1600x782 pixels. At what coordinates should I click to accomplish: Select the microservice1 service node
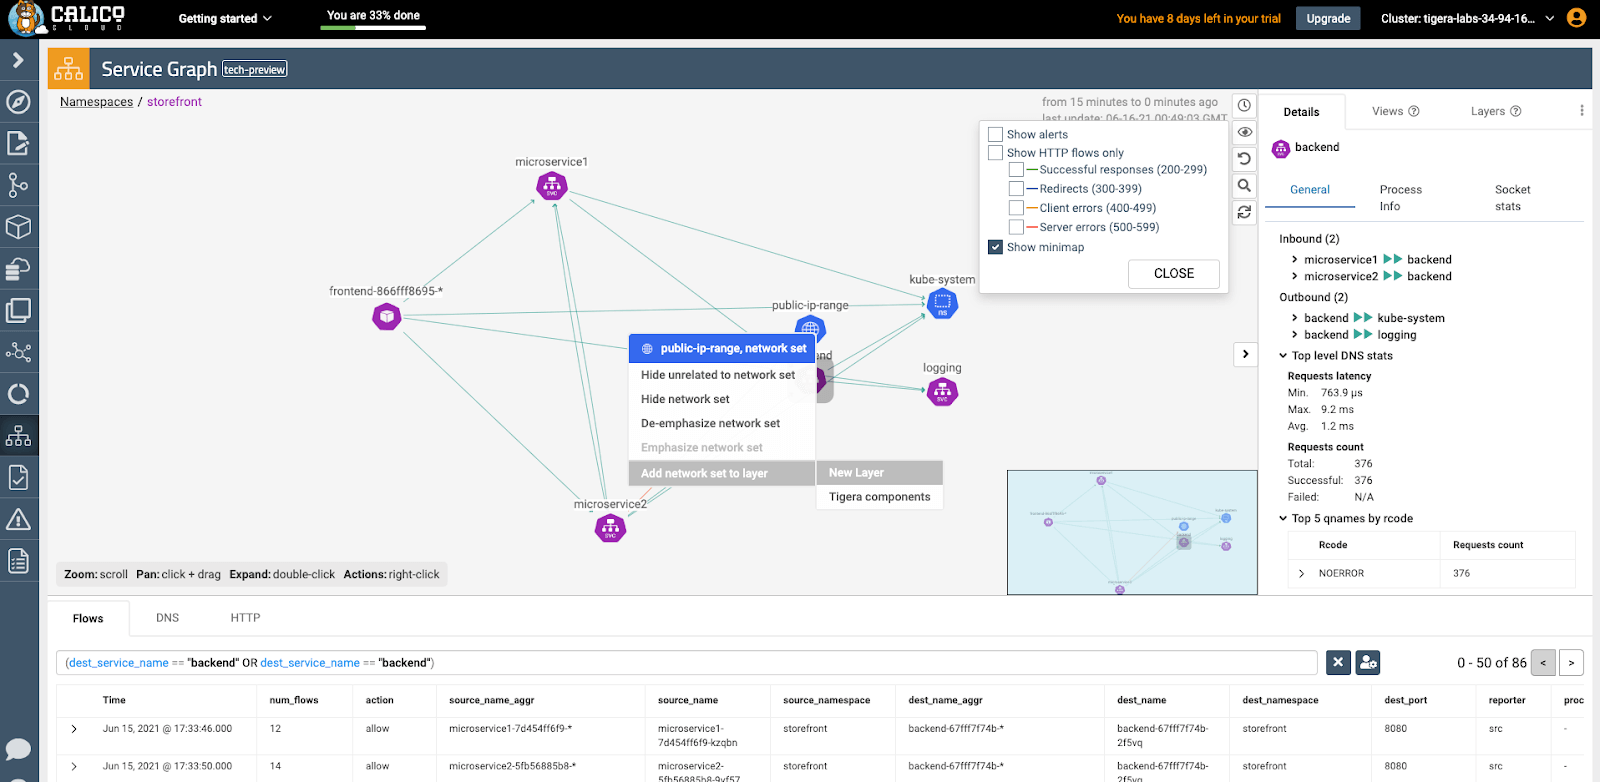[552, 186]
